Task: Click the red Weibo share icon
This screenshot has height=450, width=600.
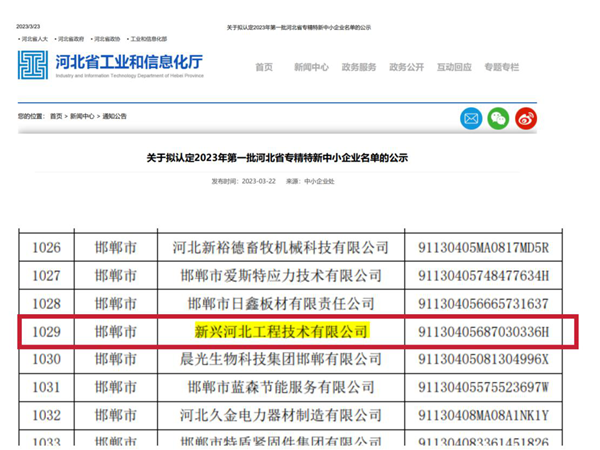Action: (526, 119)
